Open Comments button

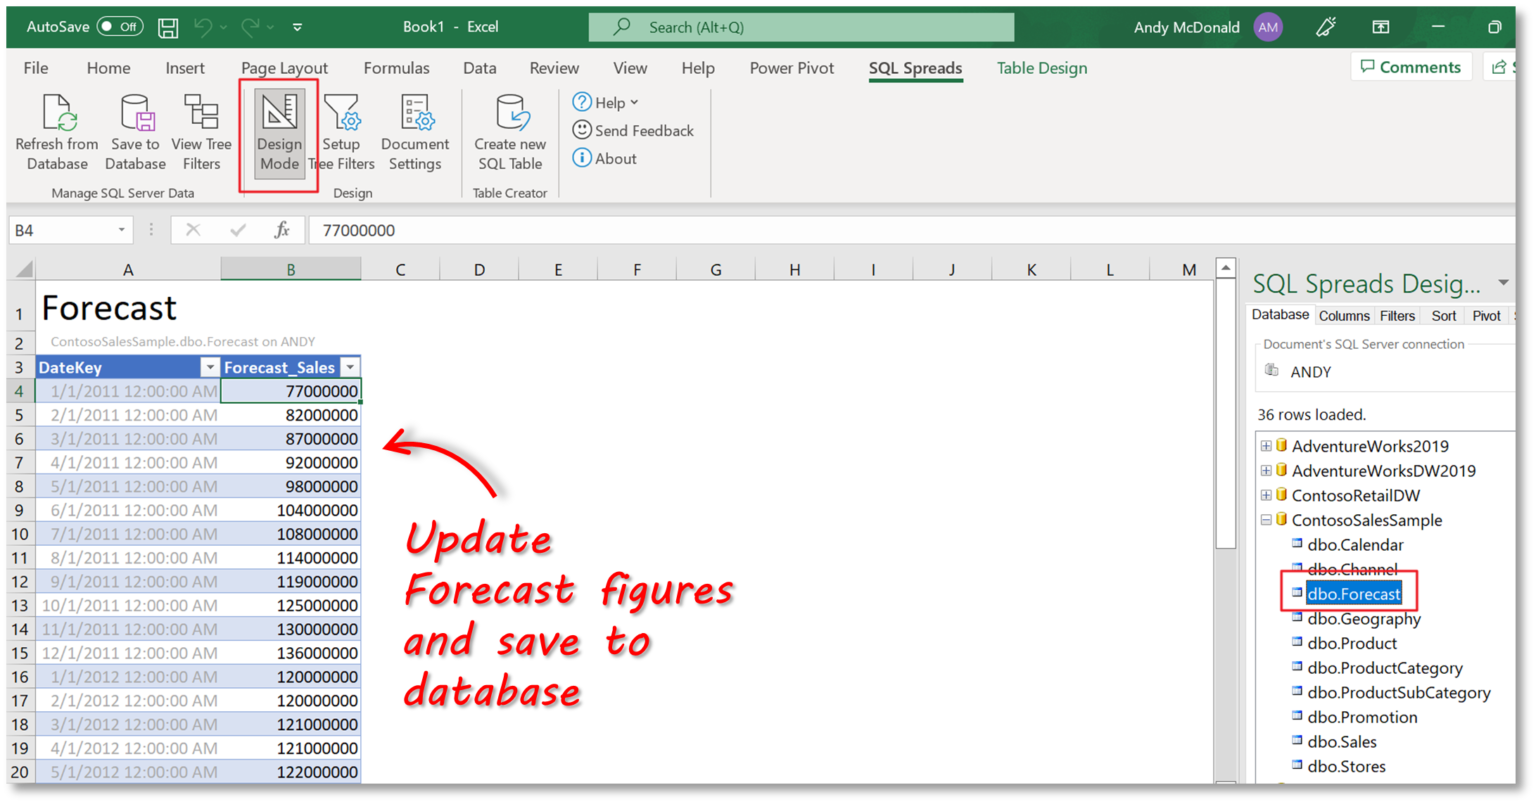[1410, 67]
